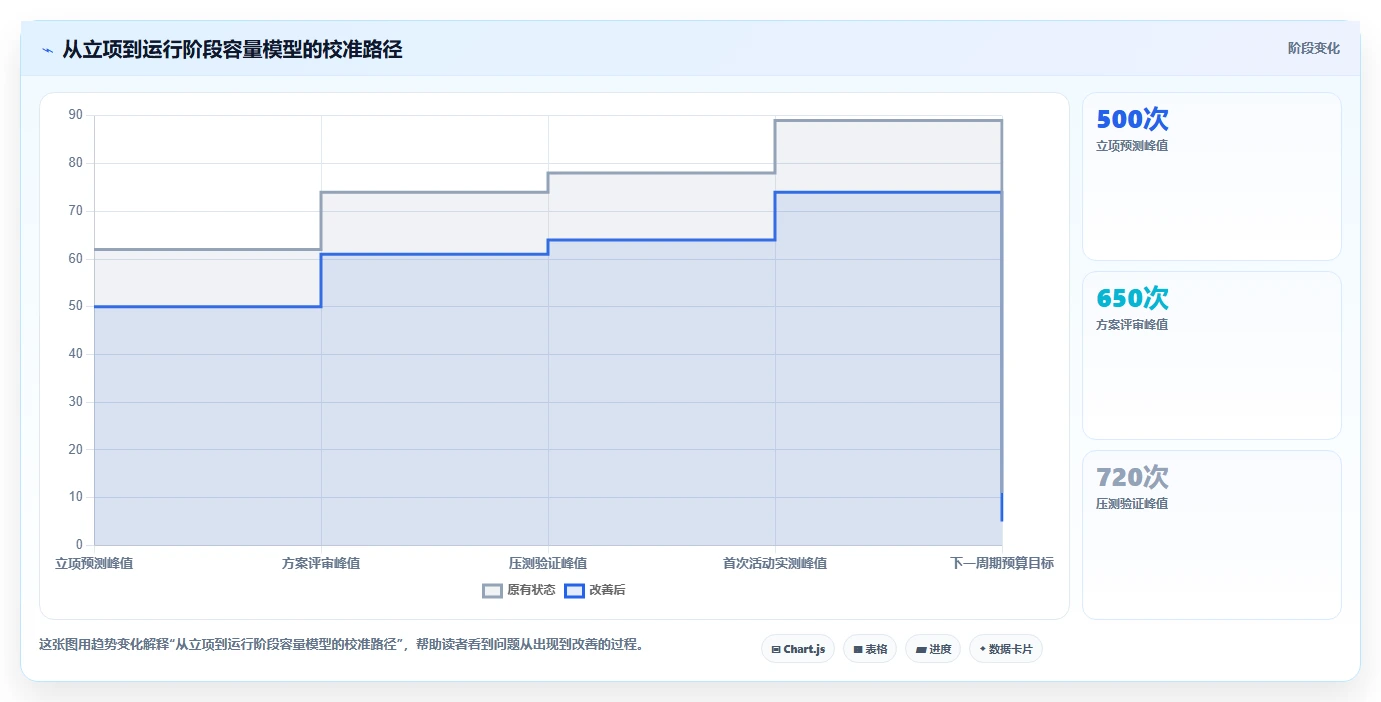Screen dimensions: 1381x702
Task: Open the 650次 方案评审峰值 card
Action: pyautogui.click(x=1212, y=355)
